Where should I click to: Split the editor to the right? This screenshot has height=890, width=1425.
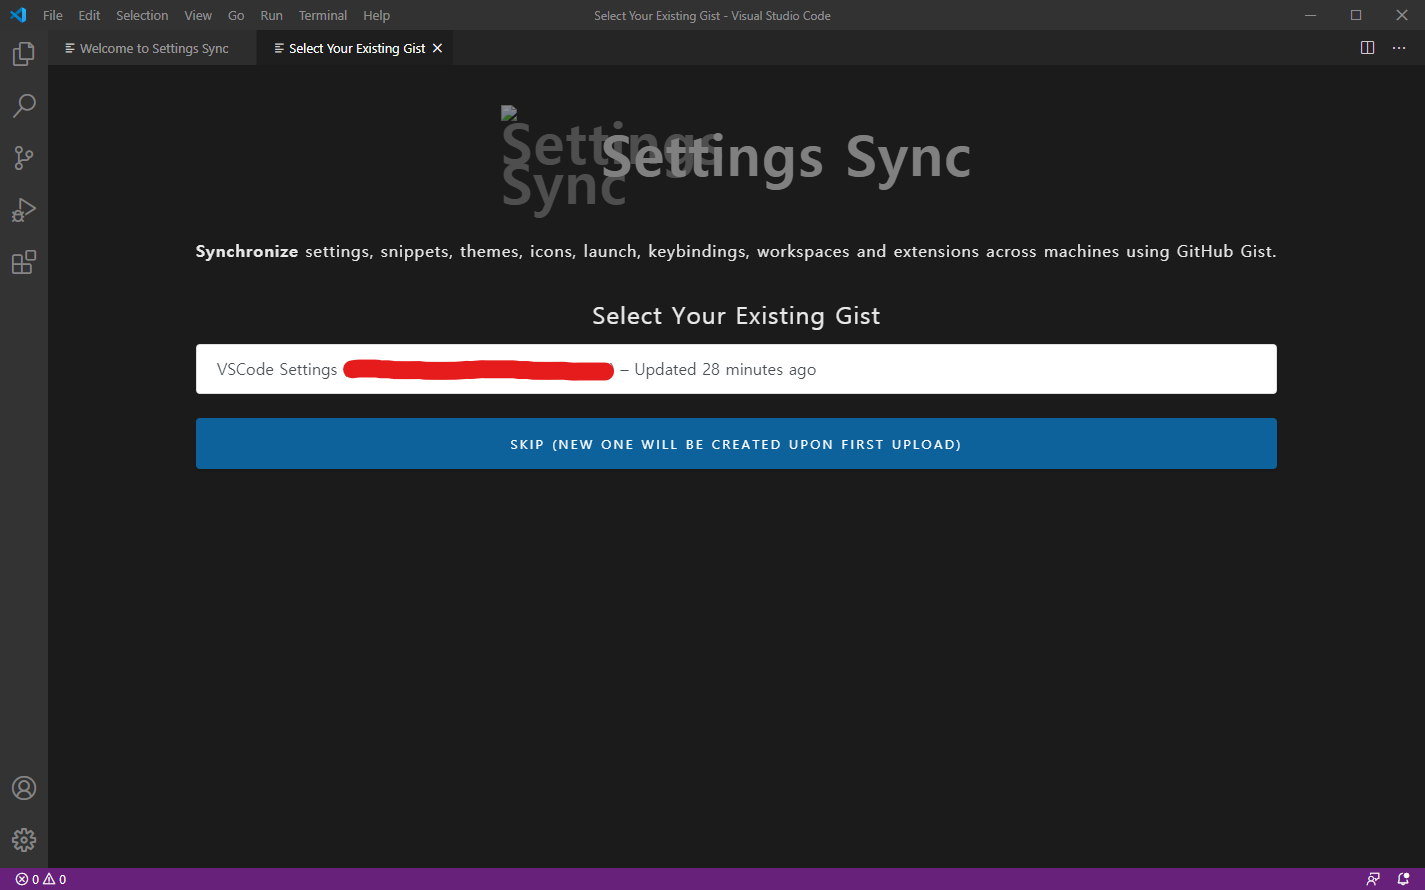[x=1368, y=48]
